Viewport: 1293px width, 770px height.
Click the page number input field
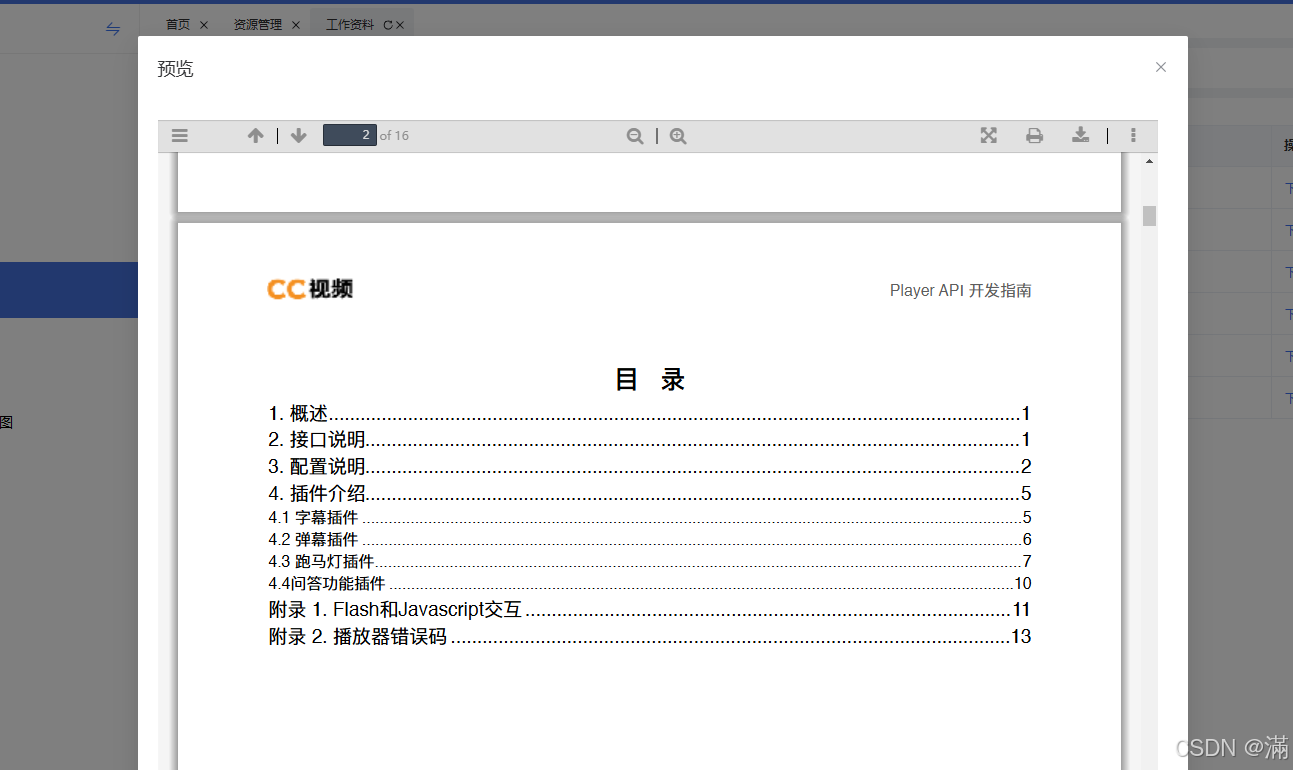click(x=349, y=135)
